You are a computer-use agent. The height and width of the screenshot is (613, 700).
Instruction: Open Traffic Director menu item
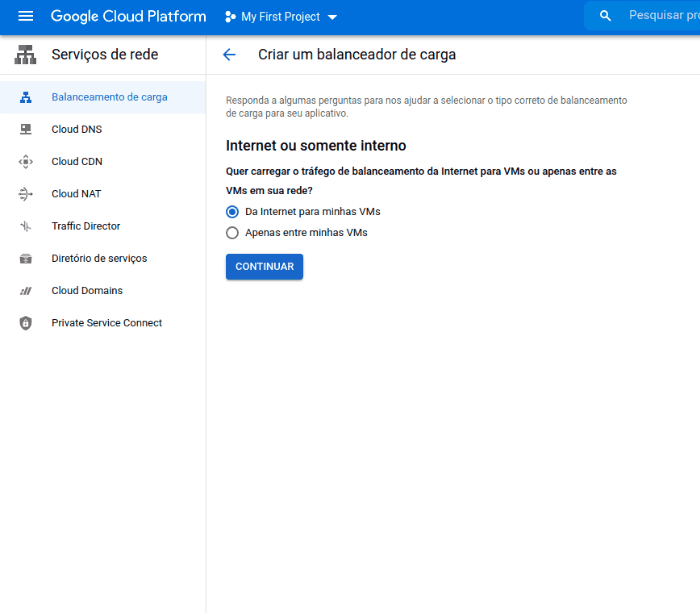86,226
